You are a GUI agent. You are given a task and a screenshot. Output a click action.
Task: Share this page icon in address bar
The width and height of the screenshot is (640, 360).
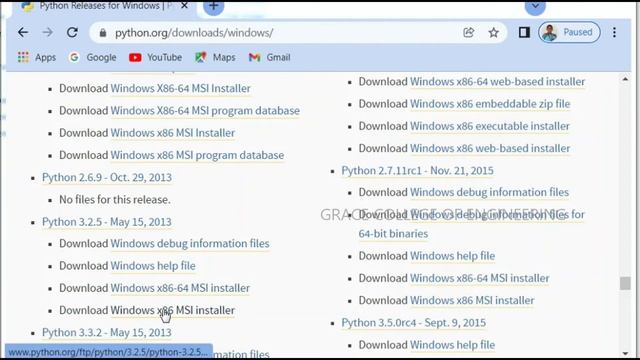click(469, 32)
